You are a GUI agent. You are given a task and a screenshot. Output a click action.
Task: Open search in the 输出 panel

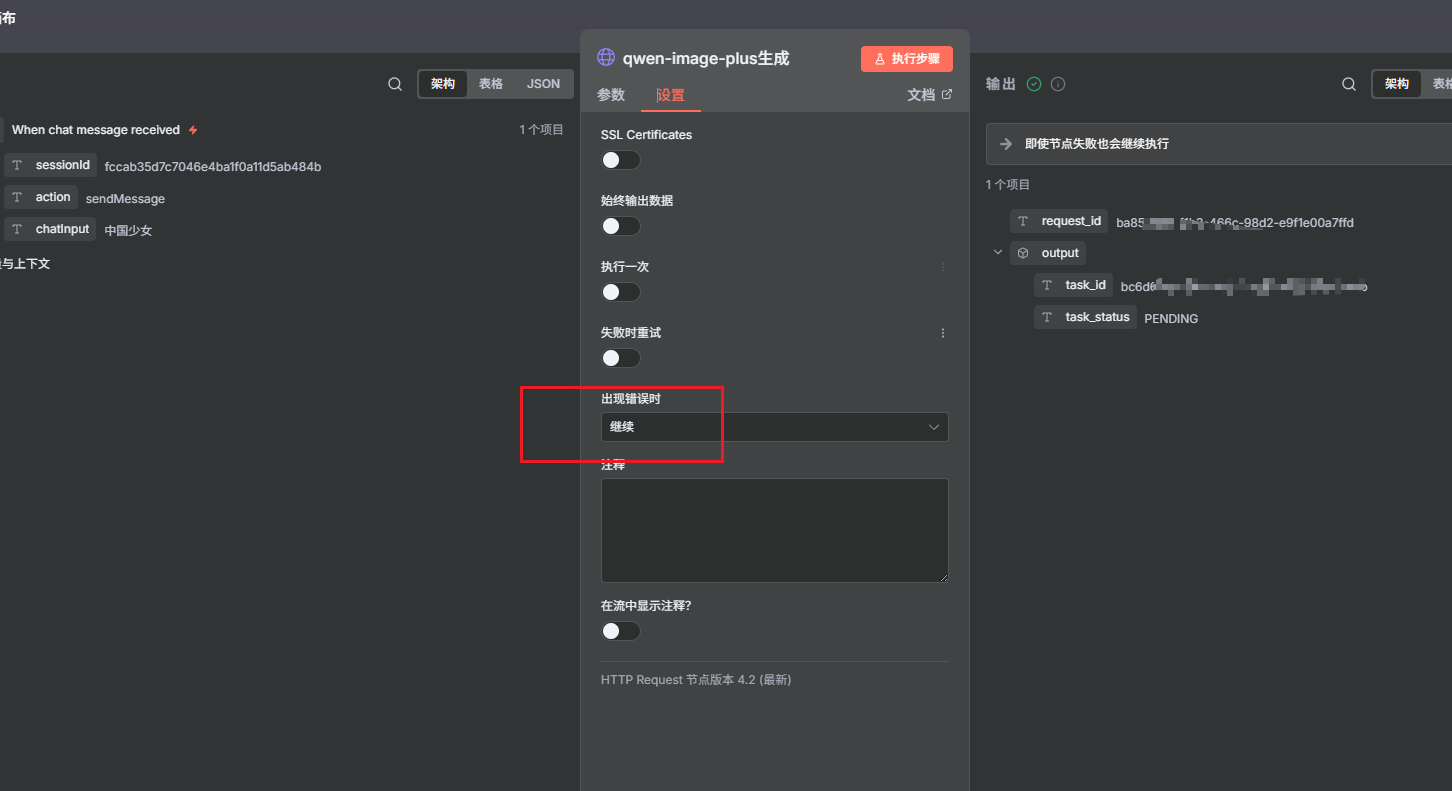pos(1350,84)
